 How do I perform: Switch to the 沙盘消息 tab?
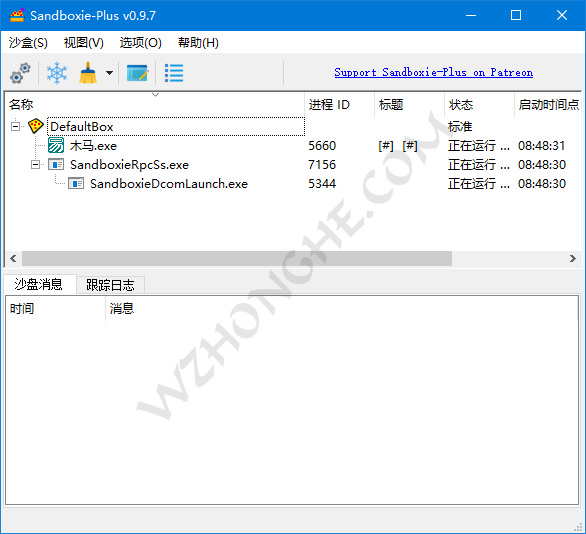point(39,284)
